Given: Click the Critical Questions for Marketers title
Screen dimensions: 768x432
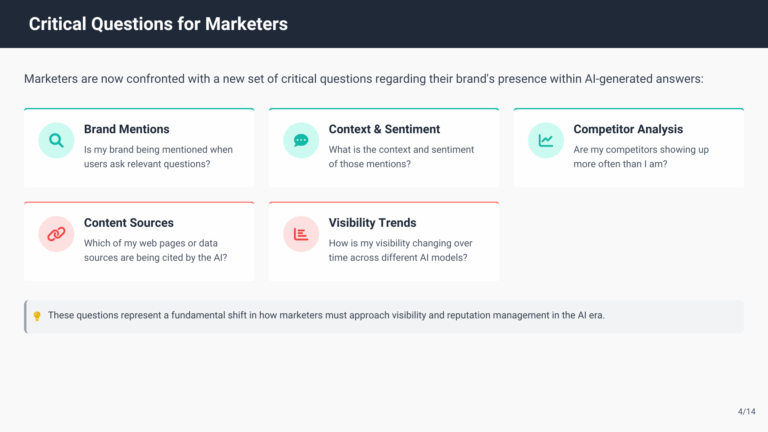Looking at the screenshot, I should coord(158,24).
